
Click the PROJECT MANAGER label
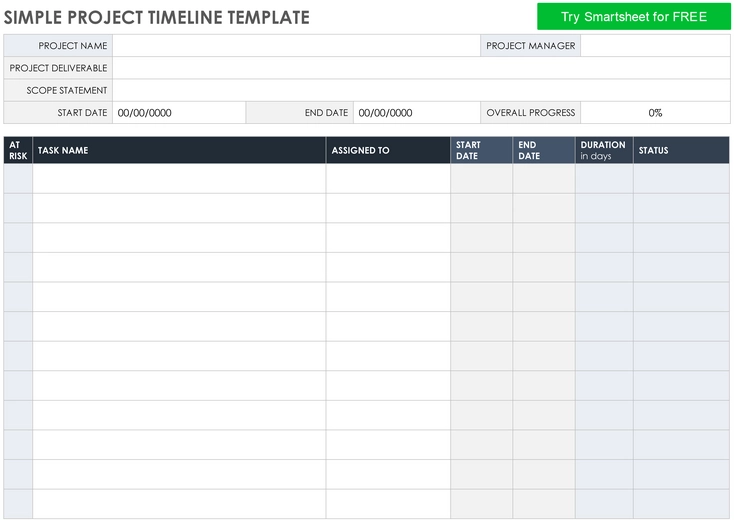click(530, 46)
